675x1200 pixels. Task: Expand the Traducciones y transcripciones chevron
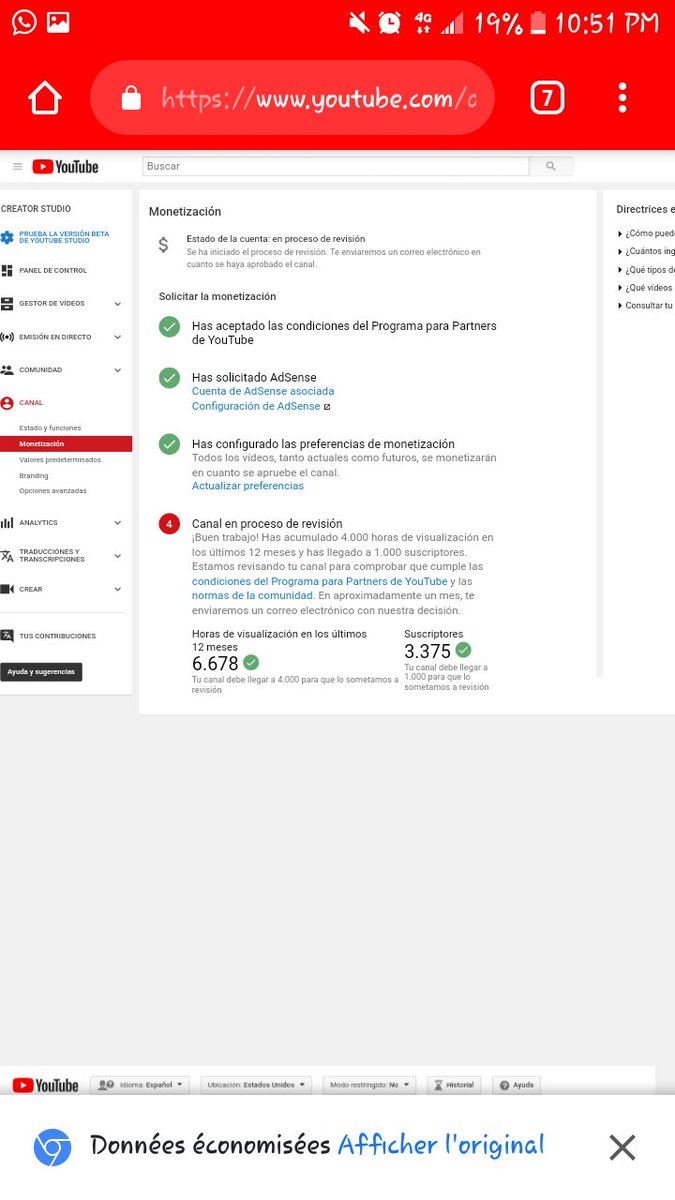(x=118, y=556)
